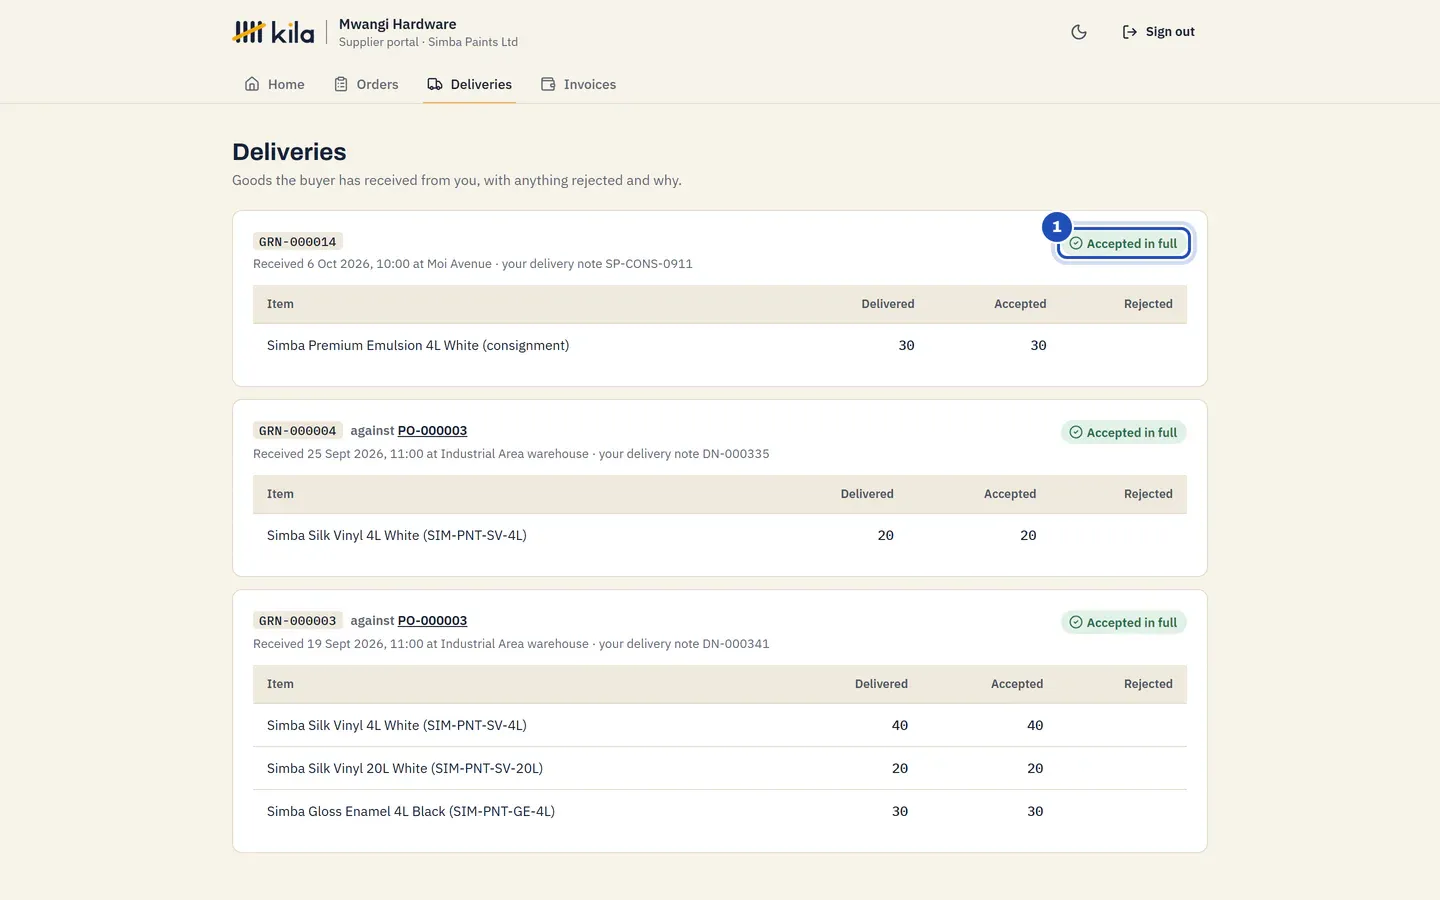Click the Kila logo
The image size is (1440, 900).
273,32
